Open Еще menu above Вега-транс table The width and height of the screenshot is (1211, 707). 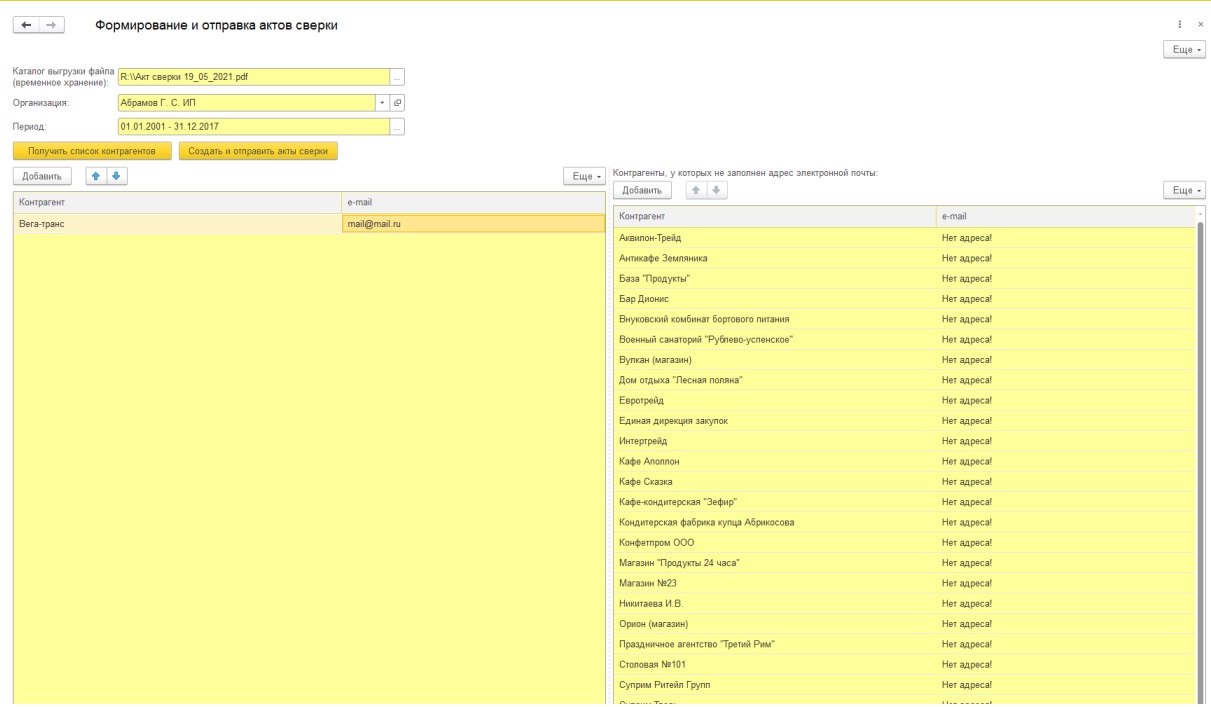584,176
